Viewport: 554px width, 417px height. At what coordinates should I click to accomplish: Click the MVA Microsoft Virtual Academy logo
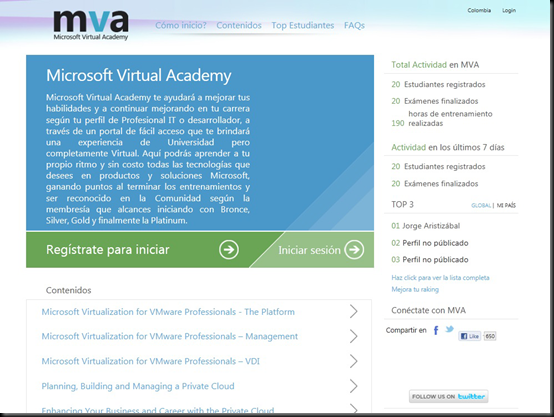[x=91, y=25]
